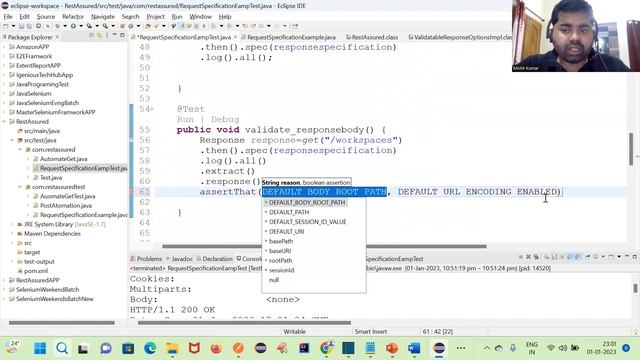Click Run code lens above validate_responsebody
The height and width of the screenshot is (360, 640).
tap(185, 120)
